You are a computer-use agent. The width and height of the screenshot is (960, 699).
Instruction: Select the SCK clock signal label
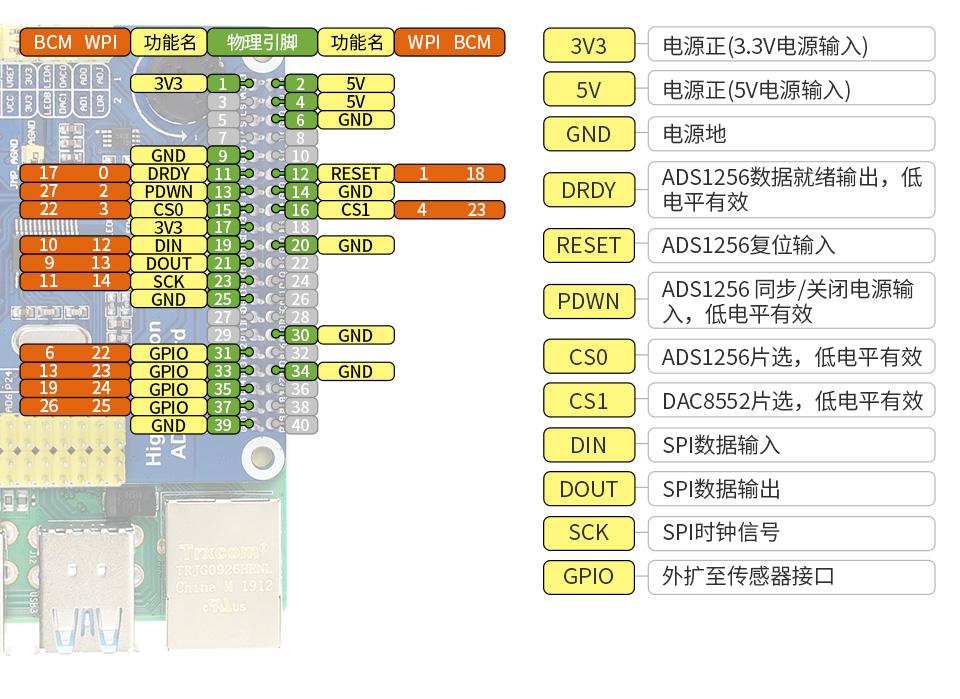coord(168,281)
